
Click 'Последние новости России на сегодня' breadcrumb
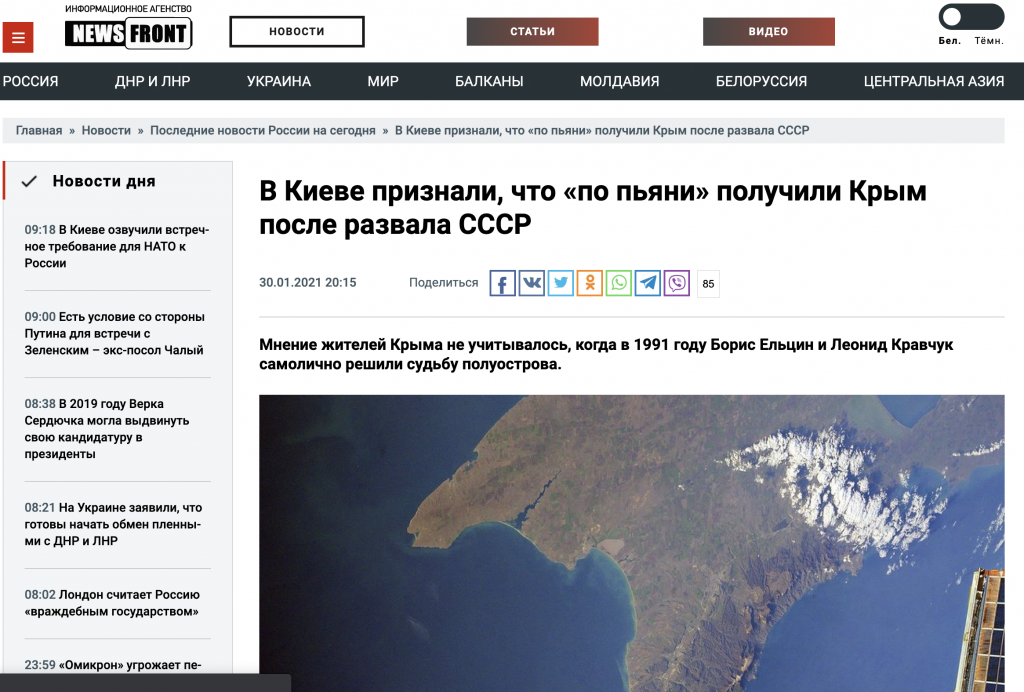[x=263, y=131]
